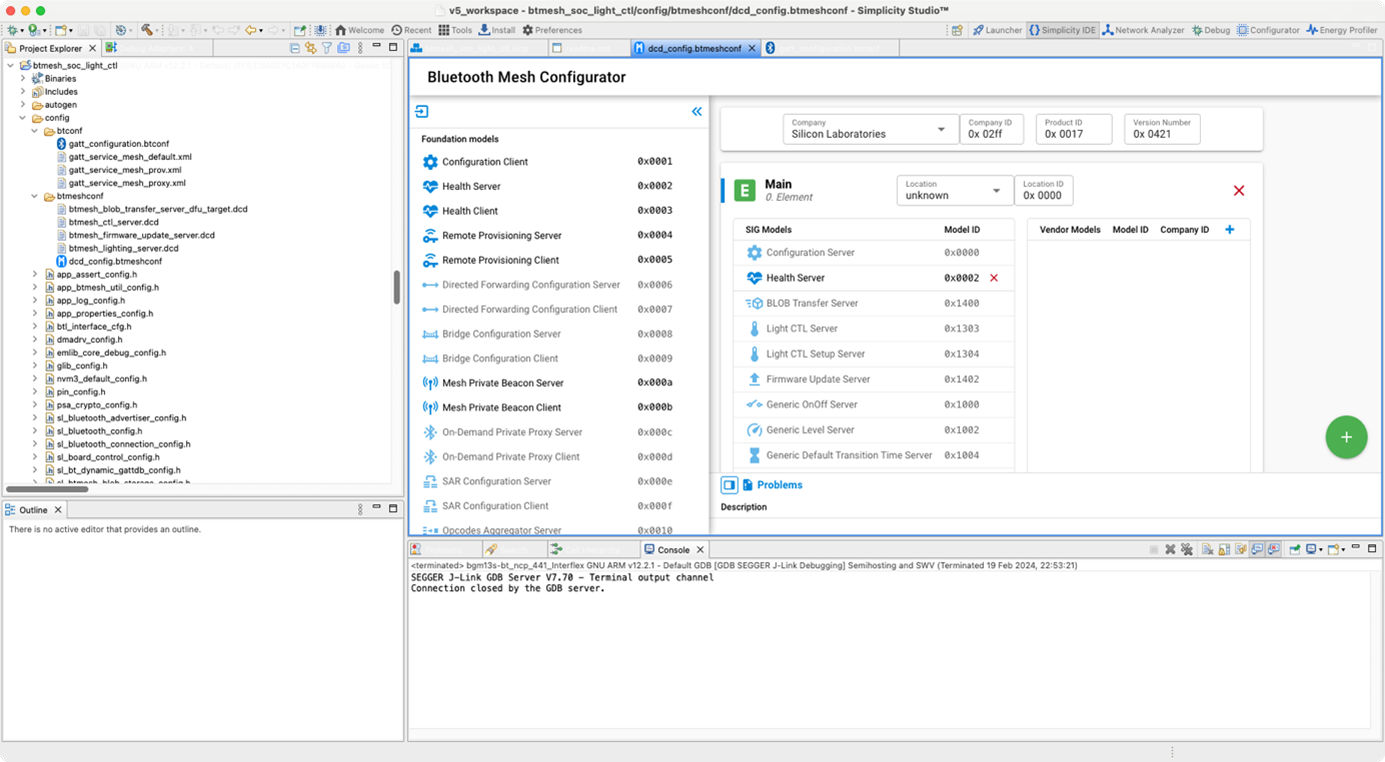The image size is (1385, 762).
Task: Open the Location dropdown
Action: (996, 190)
